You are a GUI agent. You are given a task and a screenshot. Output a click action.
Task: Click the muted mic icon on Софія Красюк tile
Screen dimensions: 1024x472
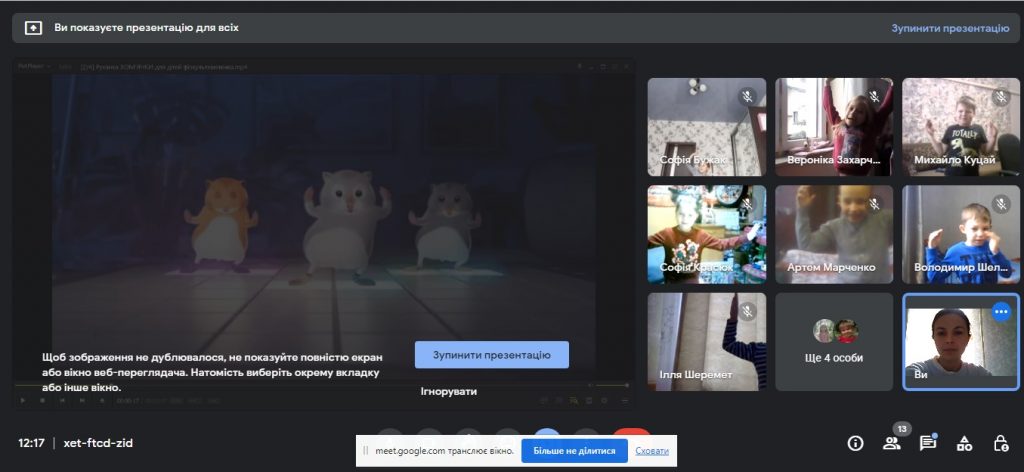pos(748,204)
